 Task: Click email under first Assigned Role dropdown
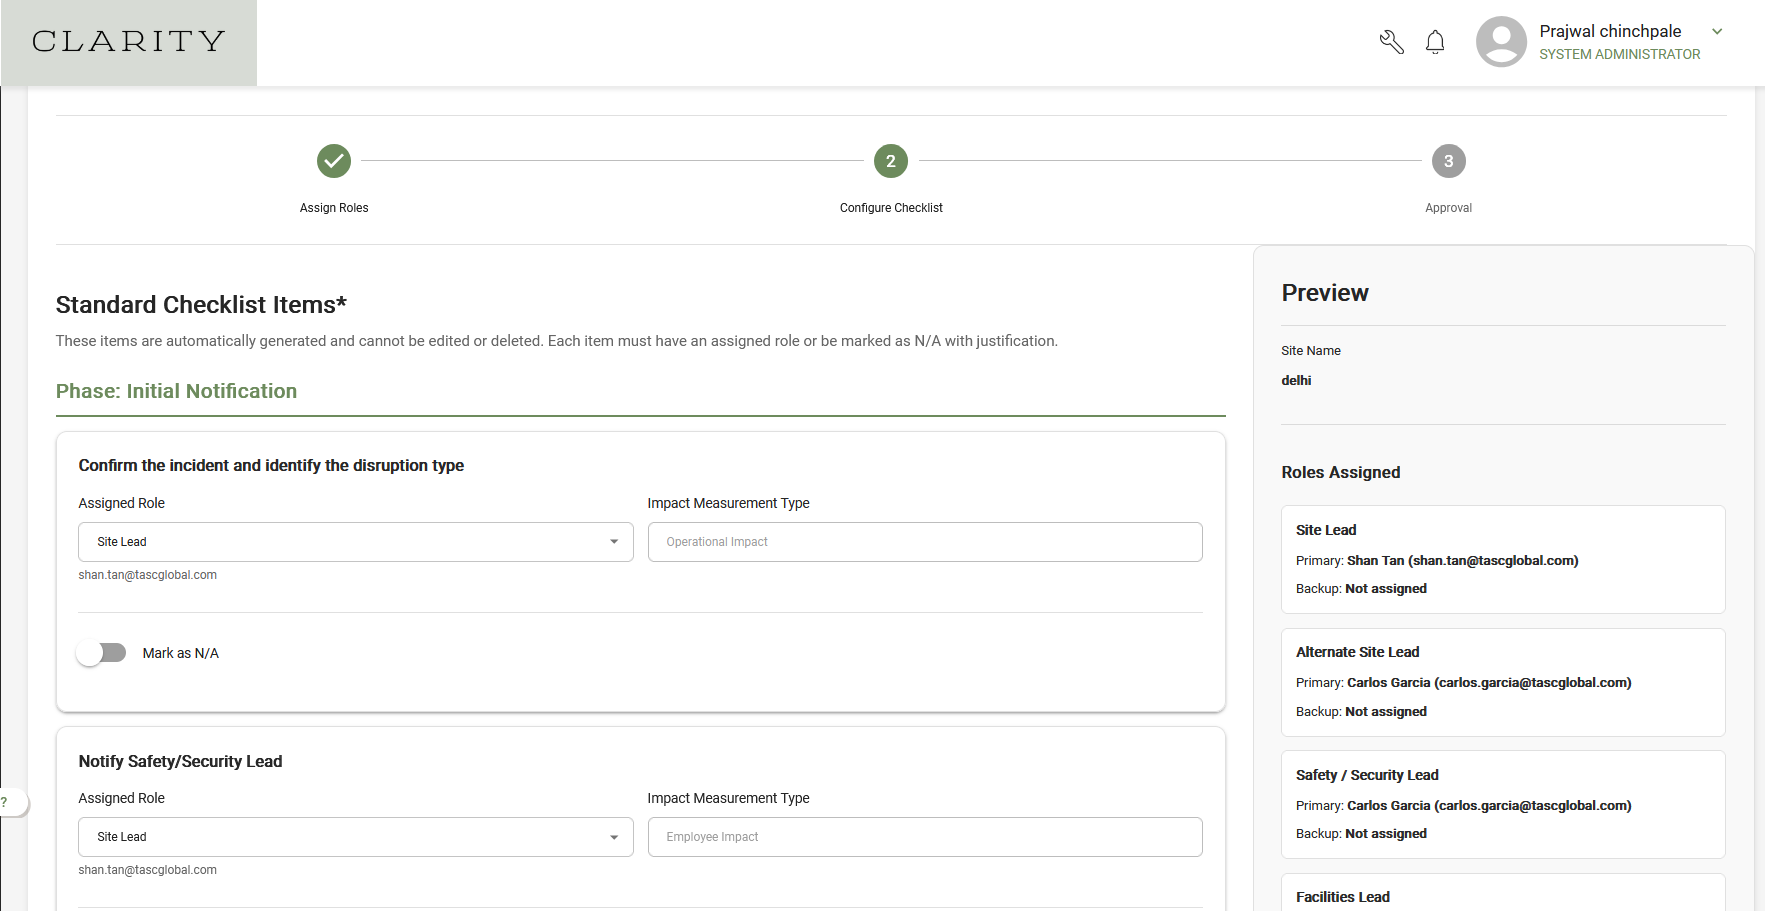click(x=147, y=575)
